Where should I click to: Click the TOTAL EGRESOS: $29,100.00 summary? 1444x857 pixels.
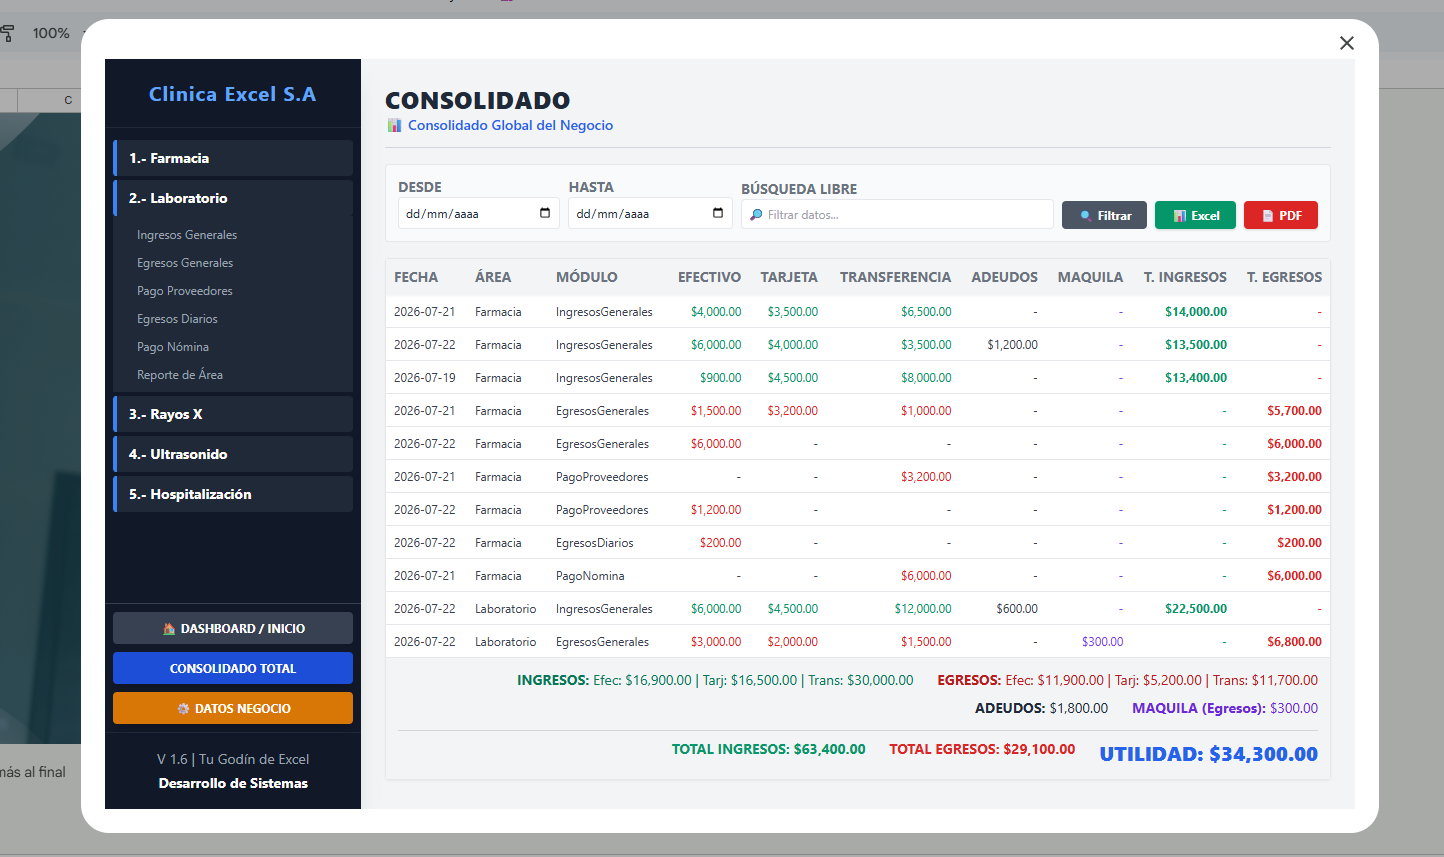982,749
